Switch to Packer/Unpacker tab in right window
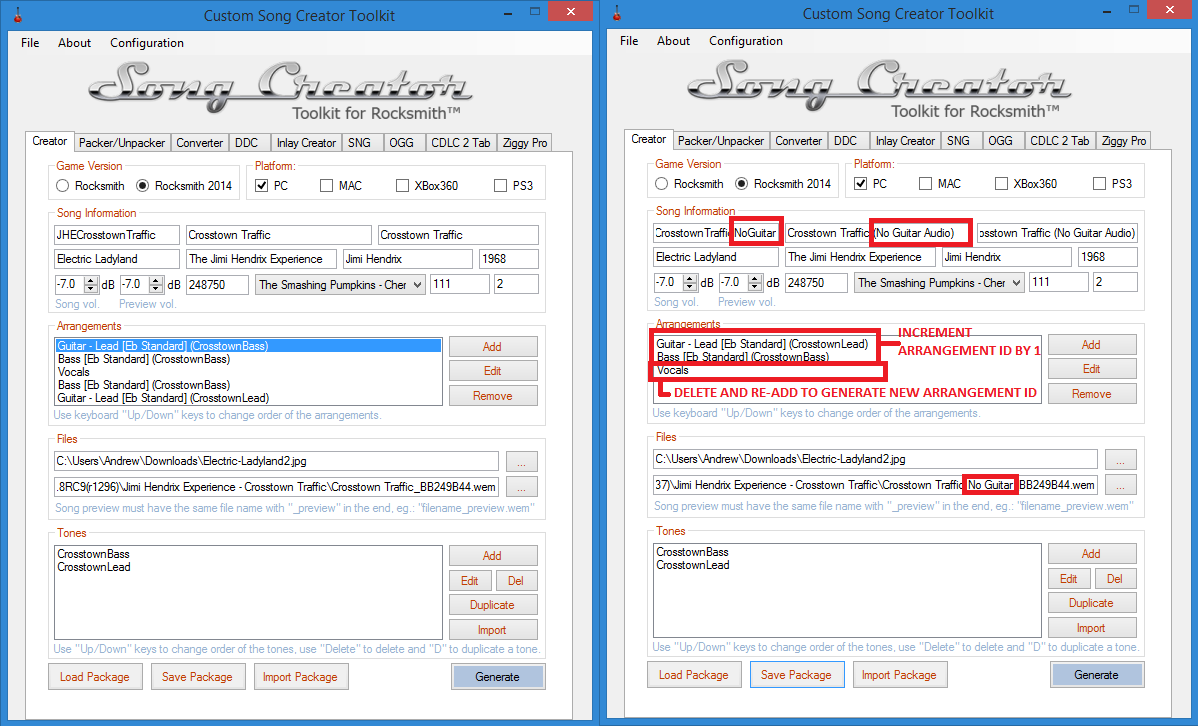 click(719, 141)
